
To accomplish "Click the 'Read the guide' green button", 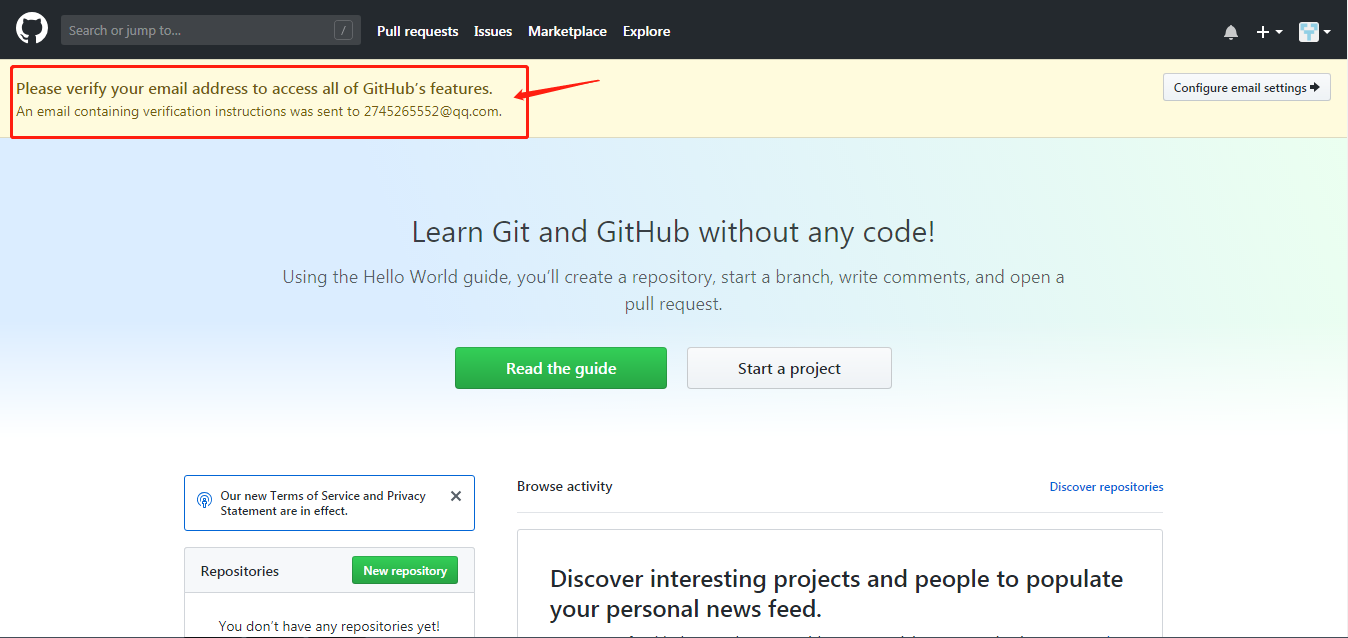I will pos(561,368).
